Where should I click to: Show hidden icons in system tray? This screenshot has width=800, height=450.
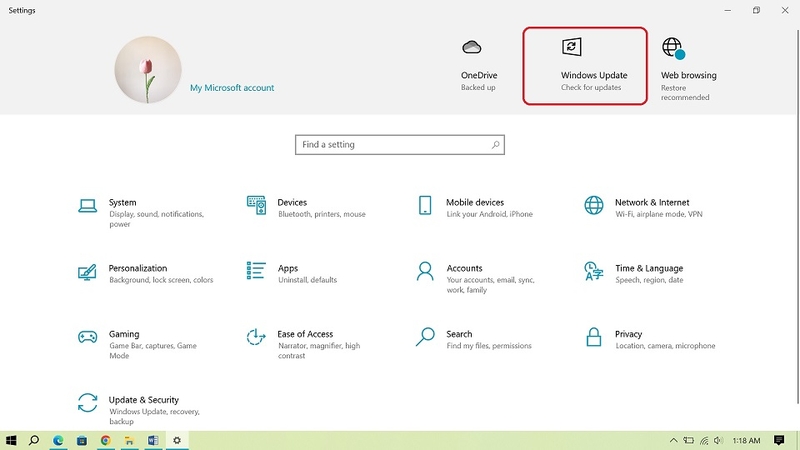[x=673, y=440]
